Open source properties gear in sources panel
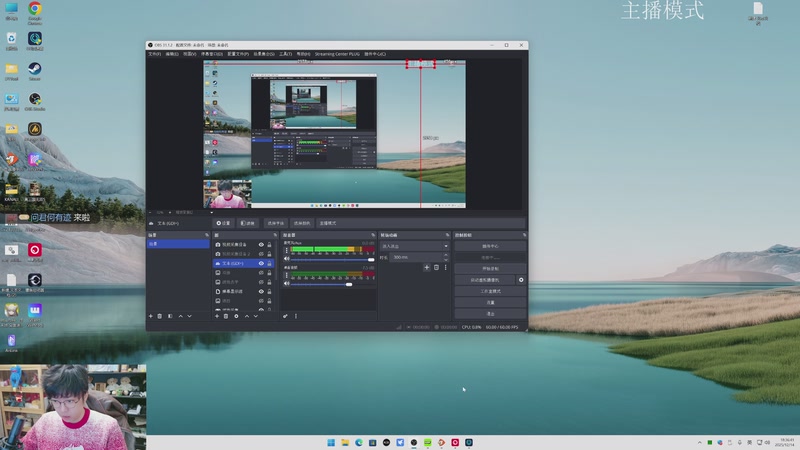 236,316
